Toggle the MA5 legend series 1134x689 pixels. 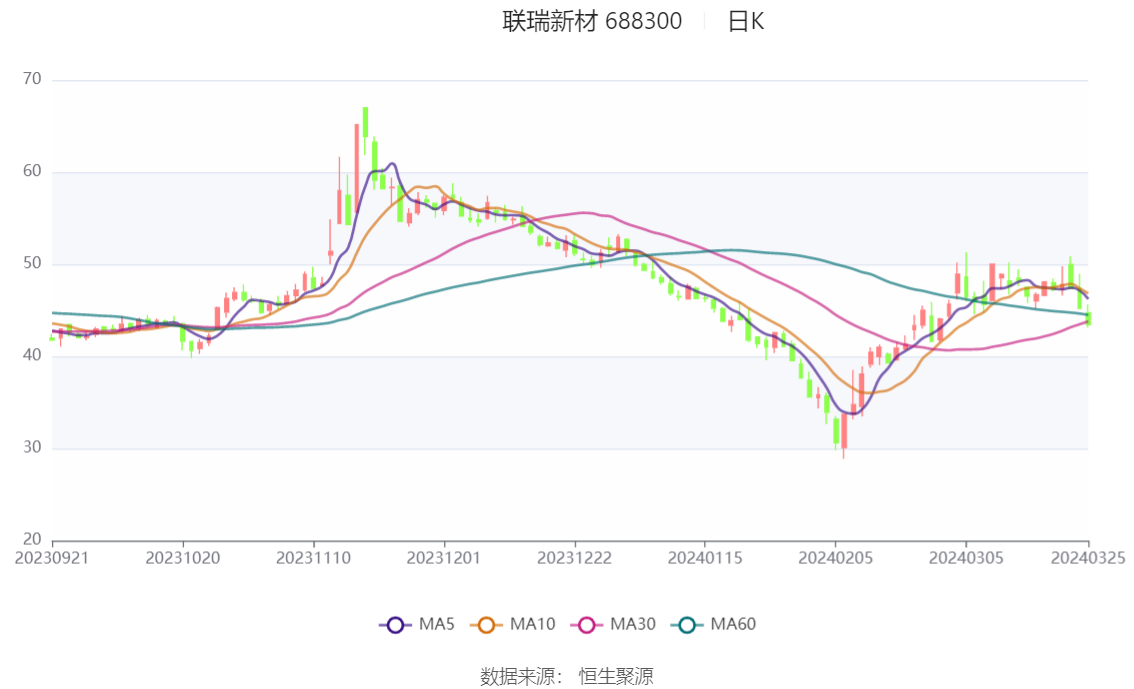417,625
